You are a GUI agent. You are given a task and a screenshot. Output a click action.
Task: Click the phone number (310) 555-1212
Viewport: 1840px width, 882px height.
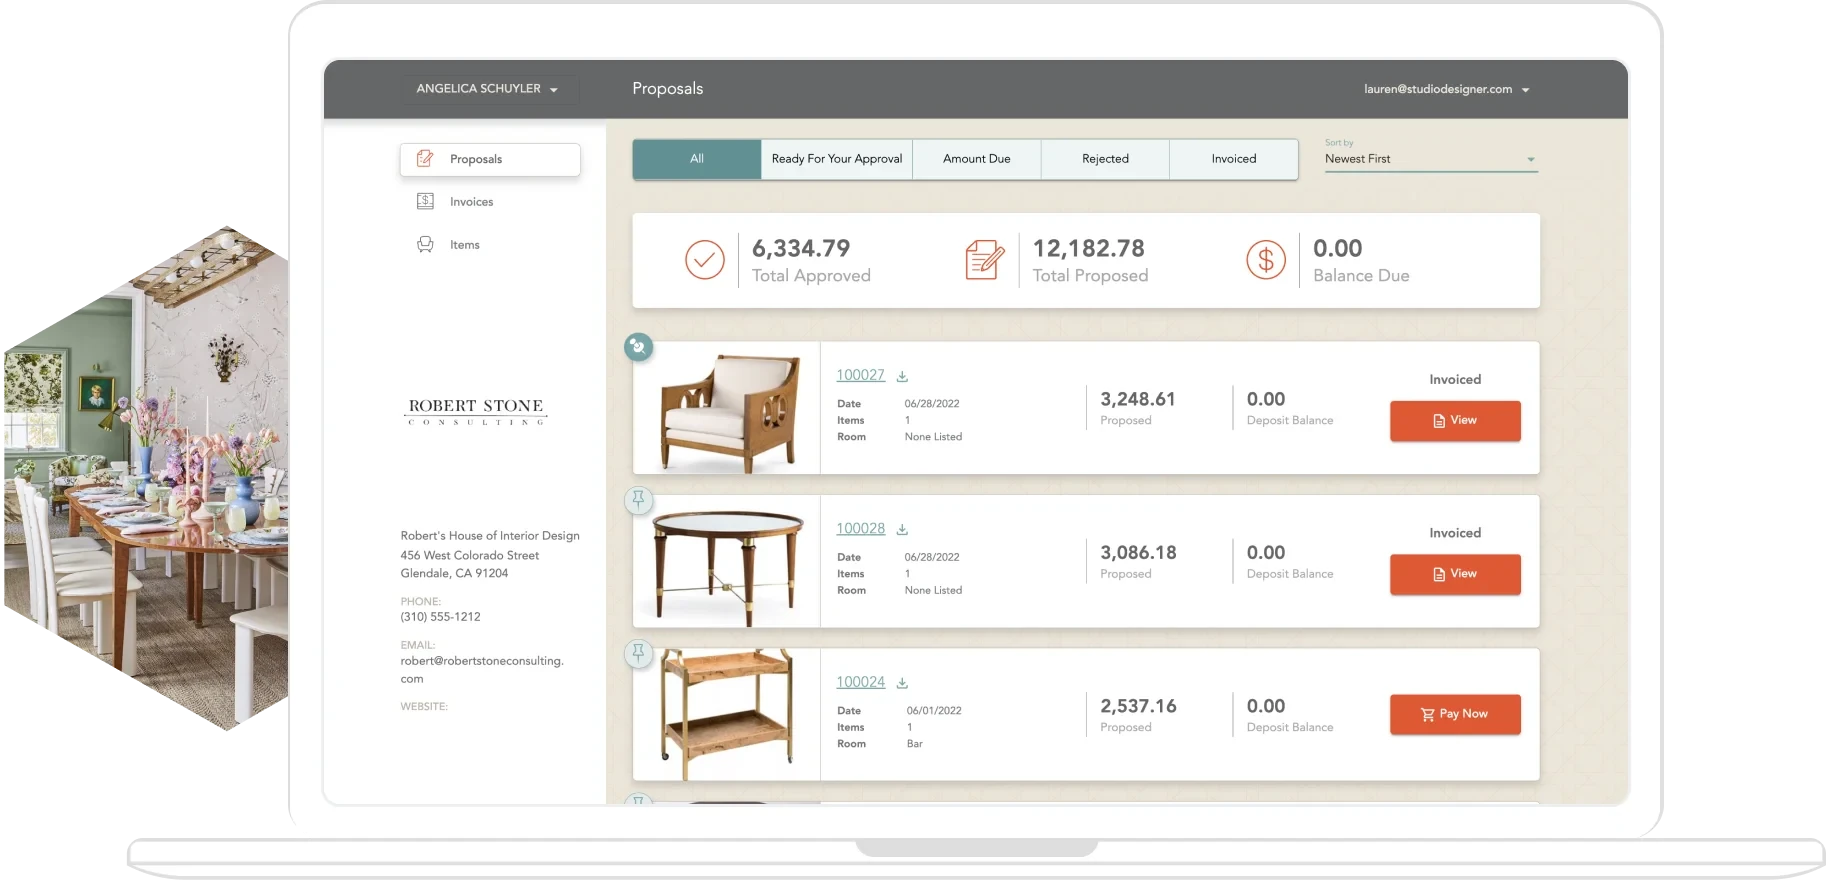point(440,617)
